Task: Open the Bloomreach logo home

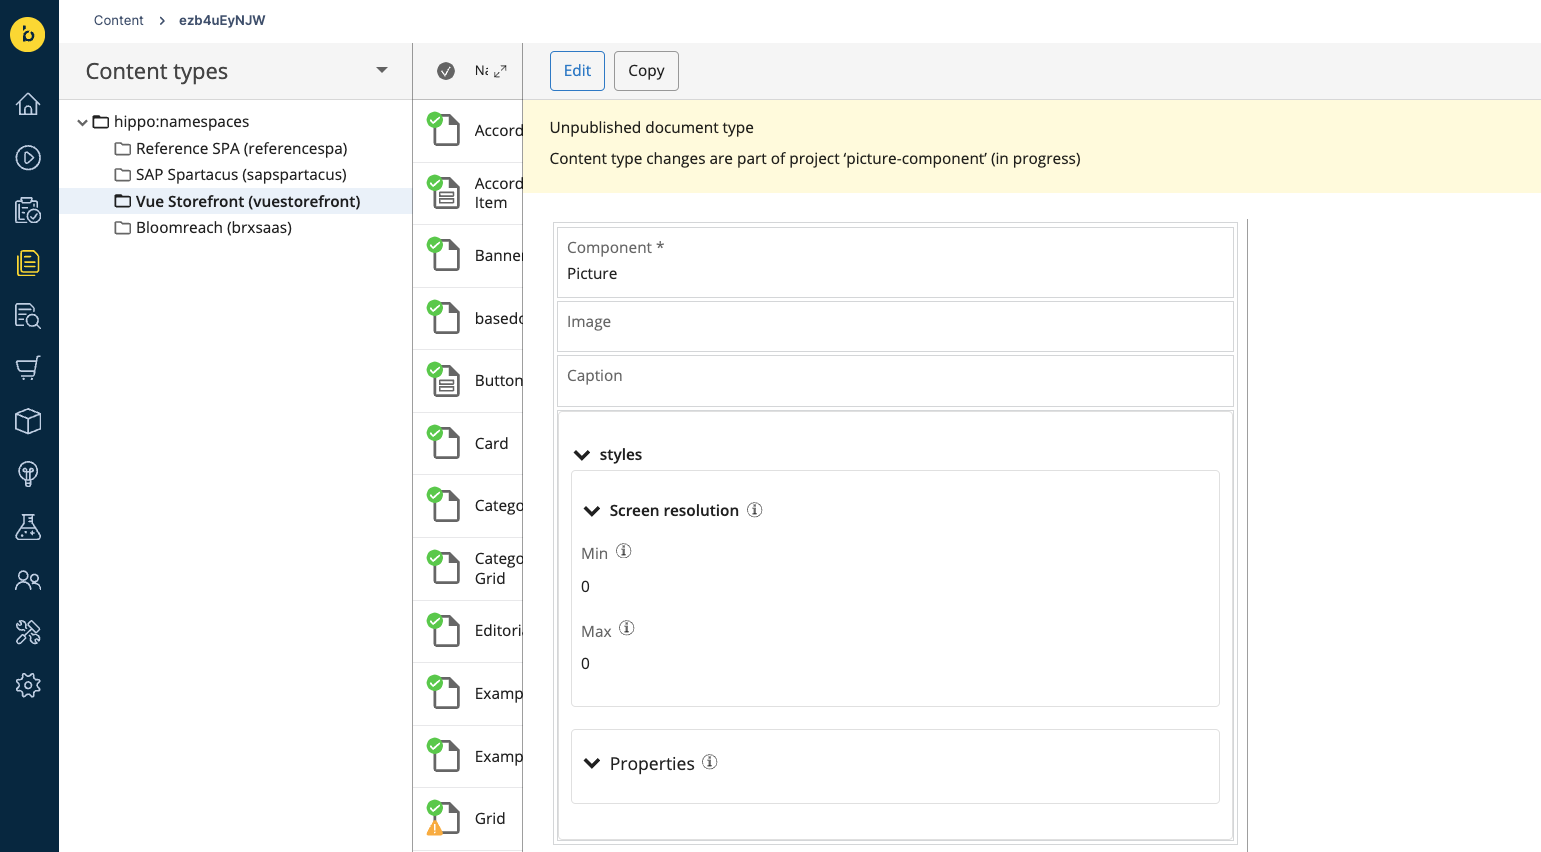Action: pyautogui.click(x=28, y=35)
